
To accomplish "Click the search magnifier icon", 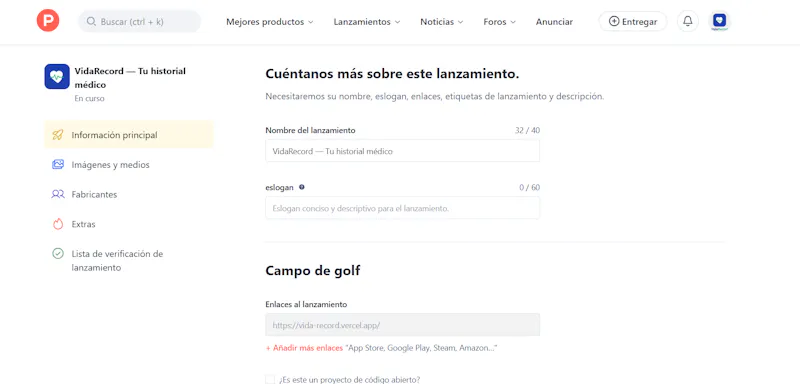I will pyautogui.click(x=91, y=21).
